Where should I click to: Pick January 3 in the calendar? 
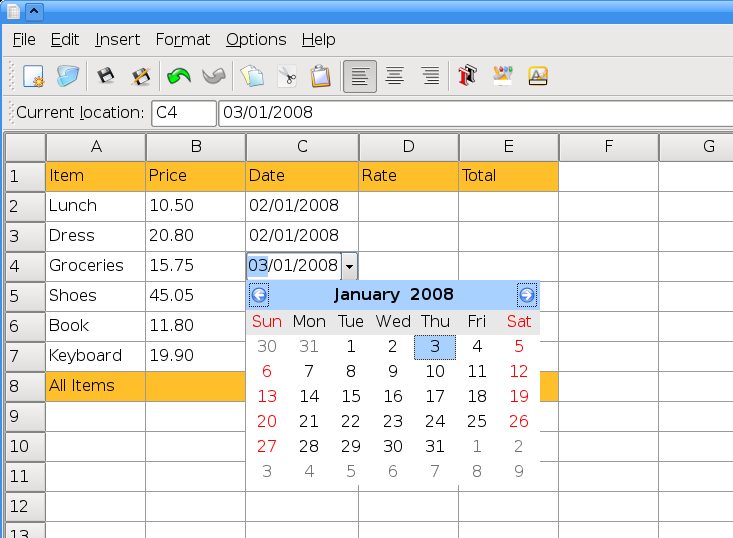[x=435, y=347]
